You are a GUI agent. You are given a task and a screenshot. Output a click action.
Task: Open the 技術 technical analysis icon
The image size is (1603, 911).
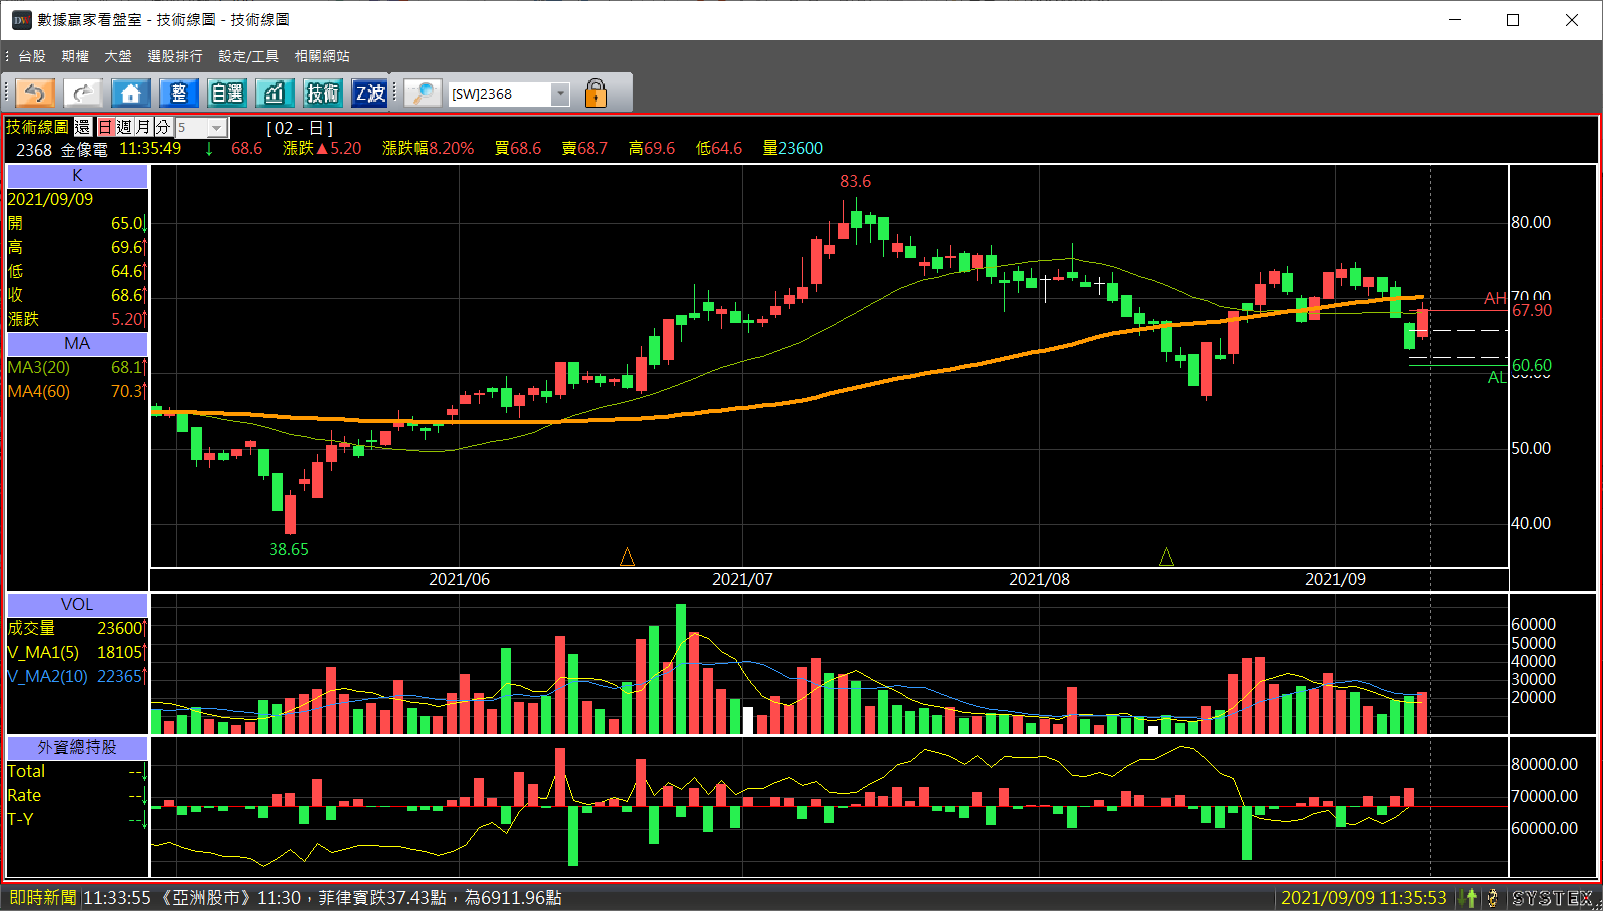pyautogui.click(x=323, y=93)
